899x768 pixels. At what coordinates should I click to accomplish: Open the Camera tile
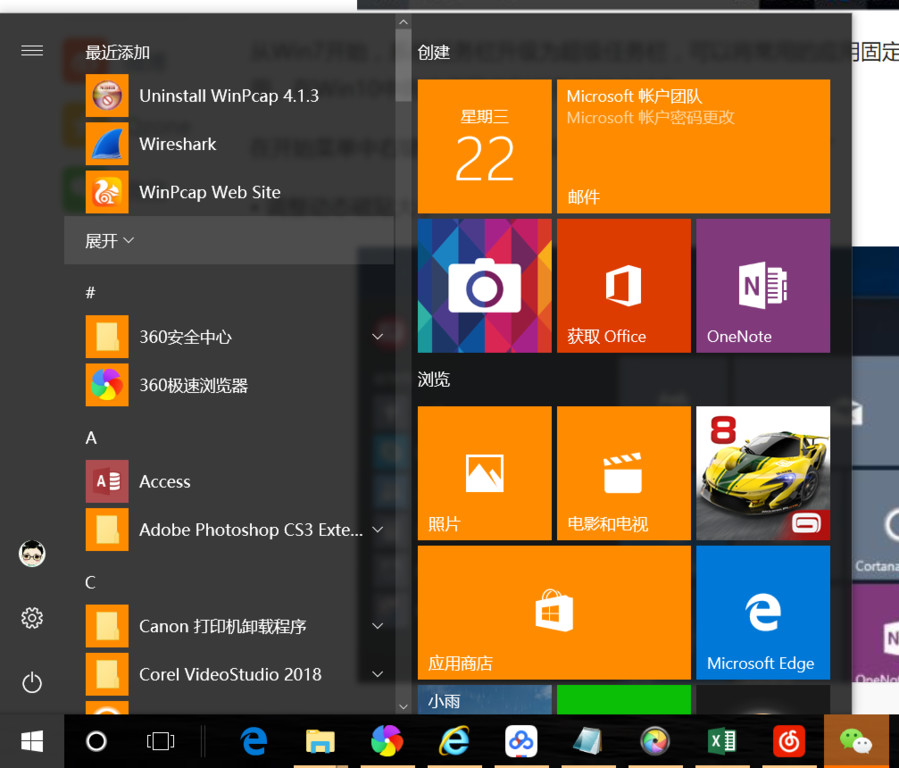(484, 285)
